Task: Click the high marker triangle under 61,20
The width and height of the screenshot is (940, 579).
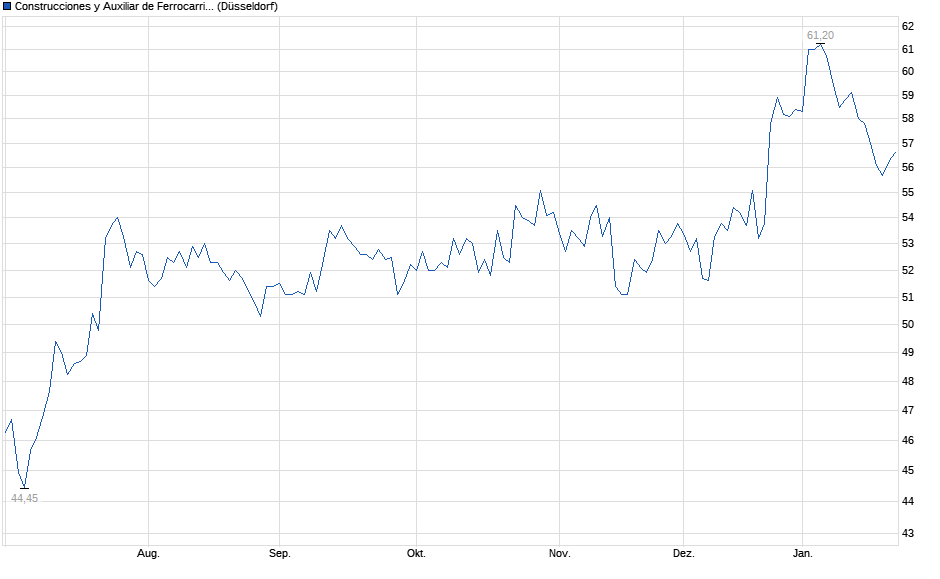Action: click(820, 44)
